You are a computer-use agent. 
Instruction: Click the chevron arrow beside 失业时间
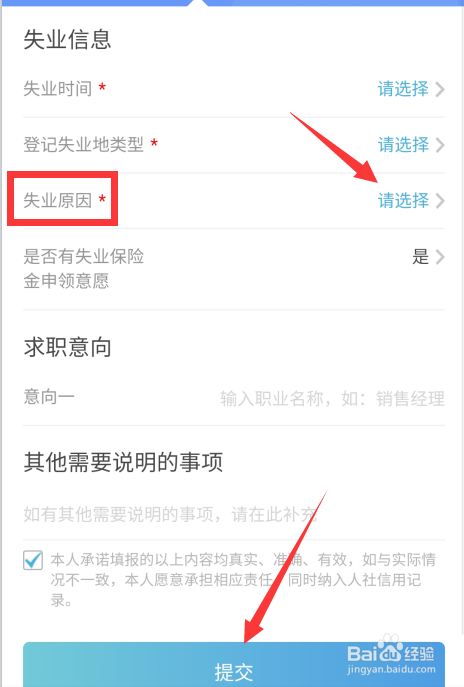click(440, 89)
